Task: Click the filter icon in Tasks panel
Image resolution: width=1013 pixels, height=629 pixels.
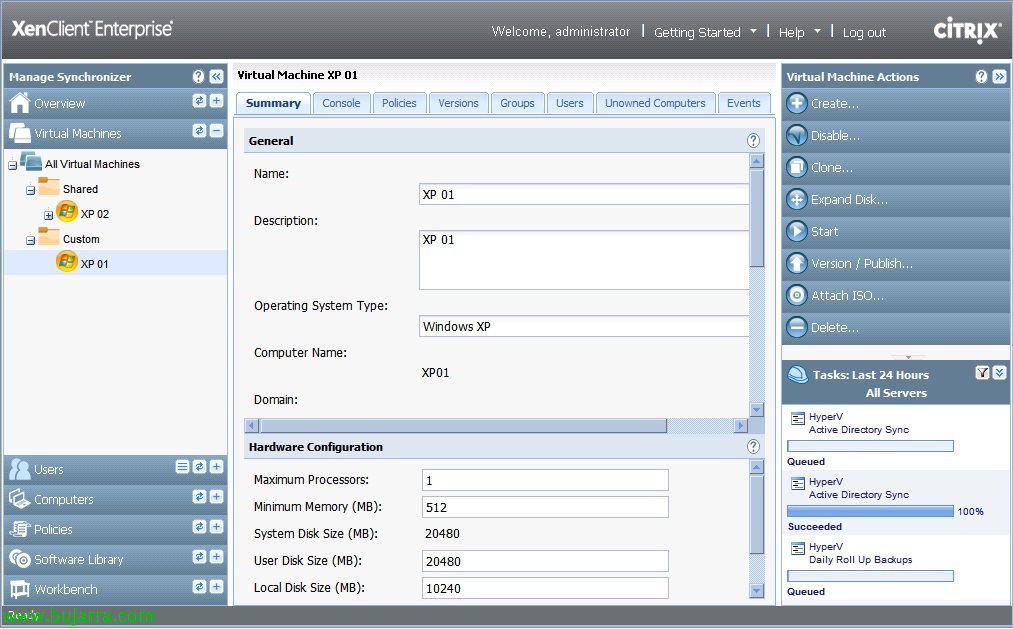Action: (x=982, y=373)
